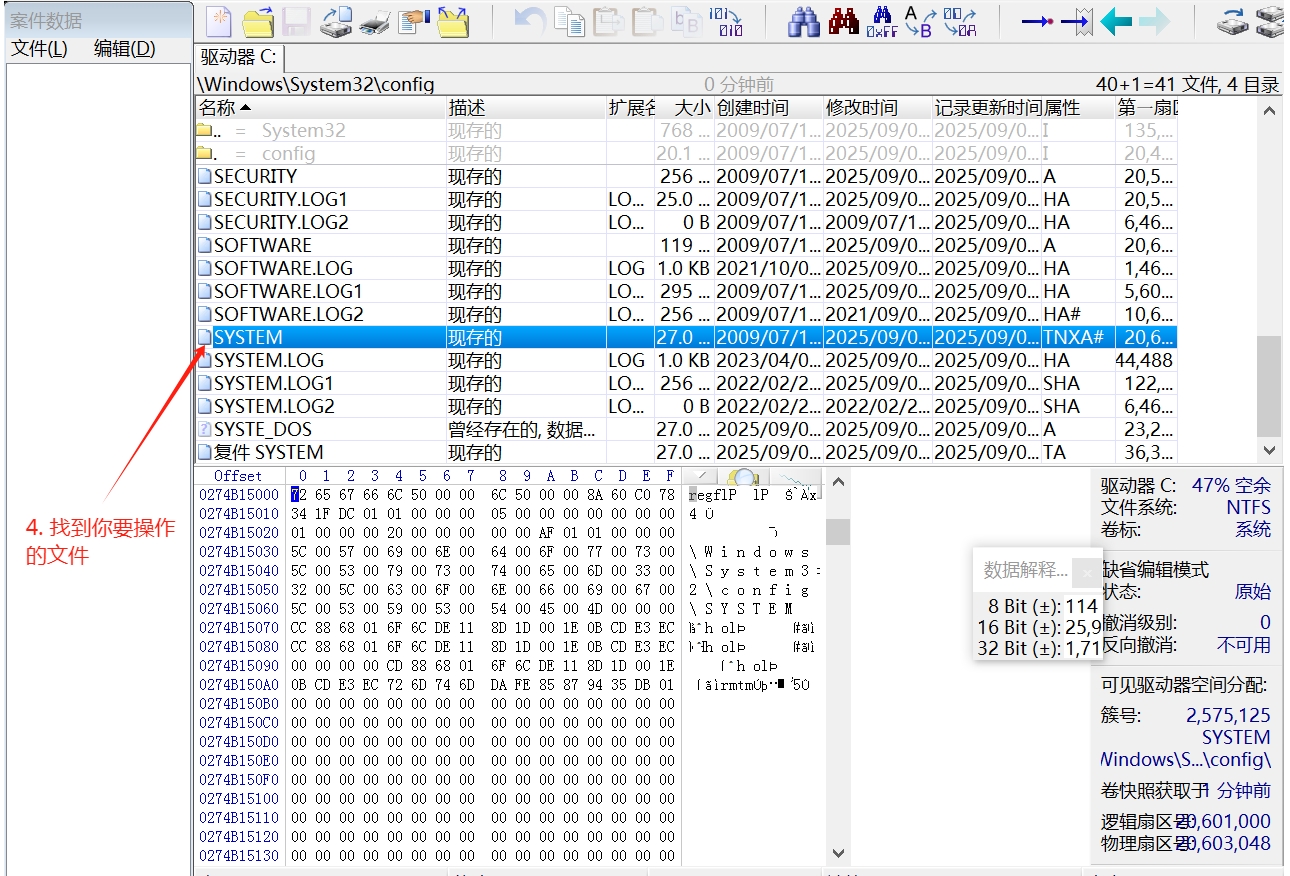This screenshot has height=876, width=1290.
Task: Click the red binoculars Find Hex icon
Action: (843, 21)
